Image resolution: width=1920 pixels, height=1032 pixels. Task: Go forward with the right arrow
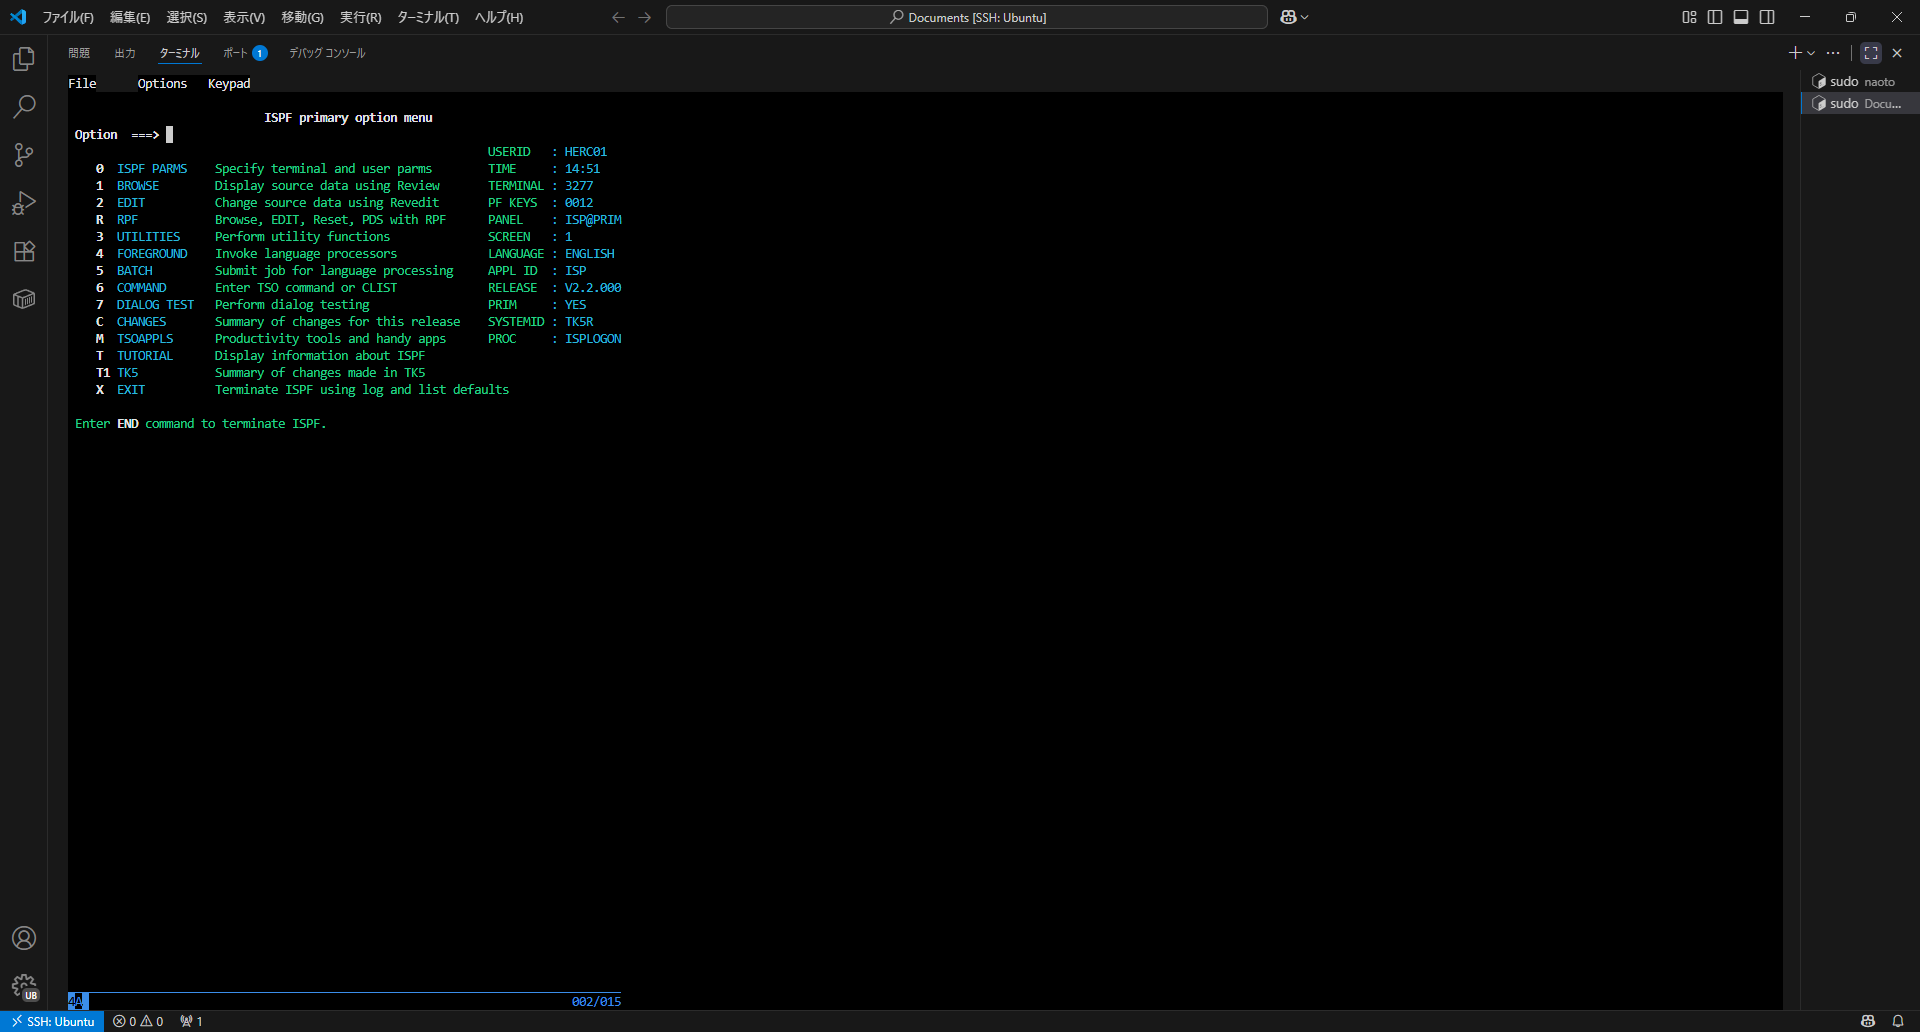[644, 17]
